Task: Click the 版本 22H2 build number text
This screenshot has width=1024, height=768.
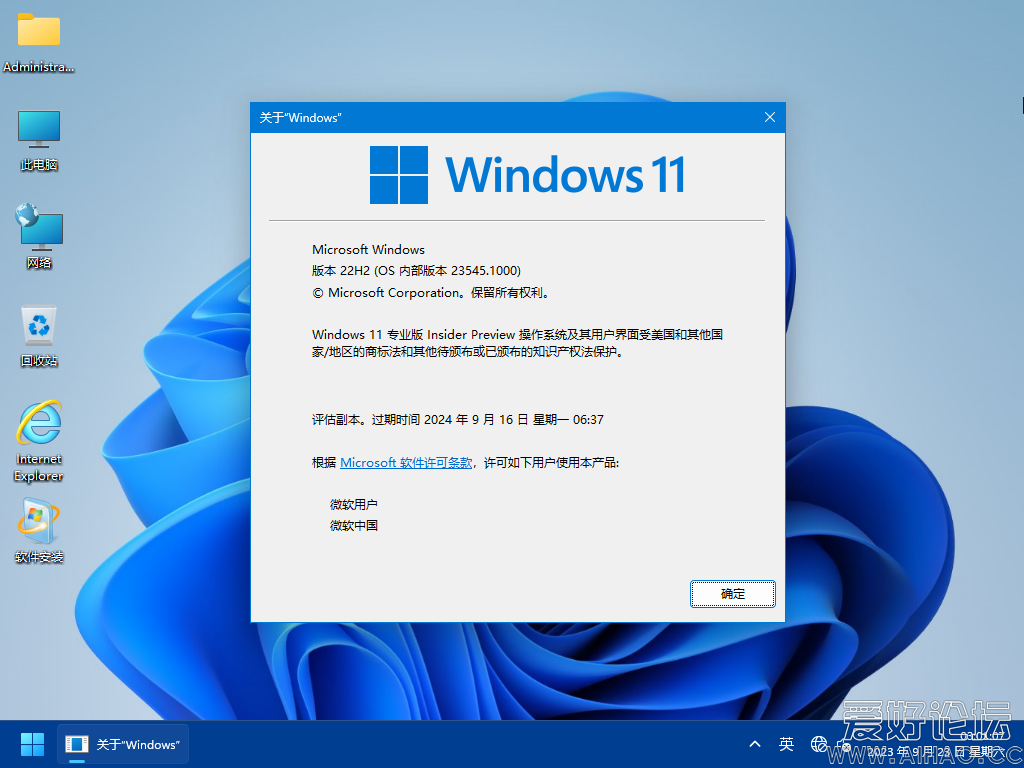Action: 416,271
